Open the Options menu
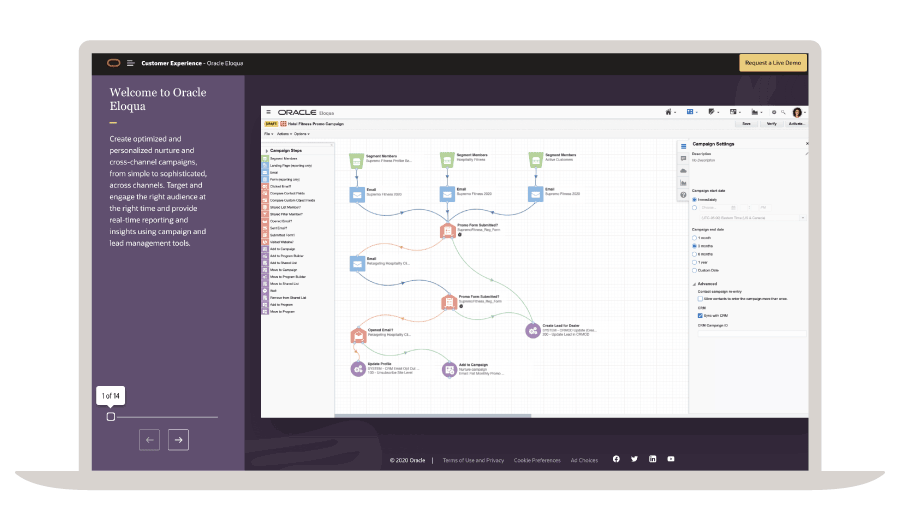 point(300,133)
